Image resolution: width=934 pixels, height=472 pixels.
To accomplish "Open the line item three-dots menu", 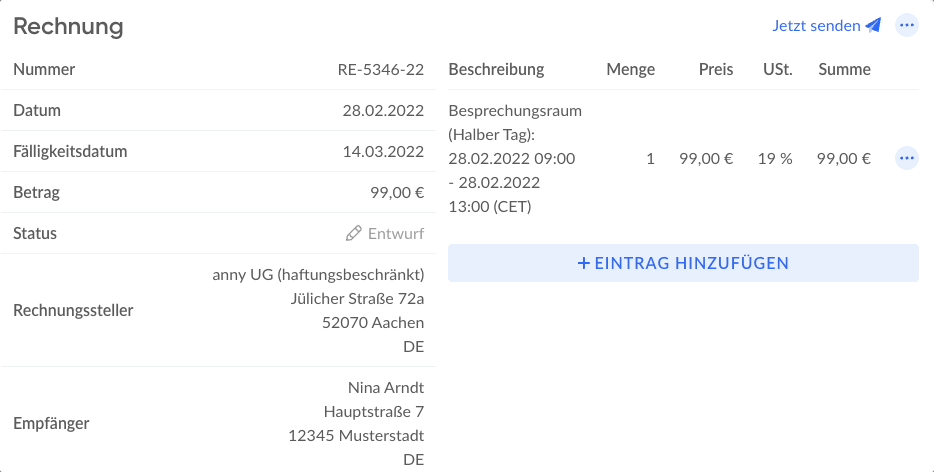I will (907, 159).
